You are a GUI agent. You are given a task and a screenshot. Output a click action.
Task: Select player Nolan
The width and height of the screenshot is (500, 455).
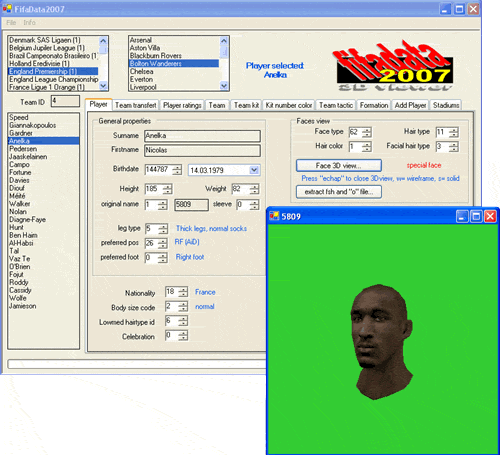tap(18, 212)
